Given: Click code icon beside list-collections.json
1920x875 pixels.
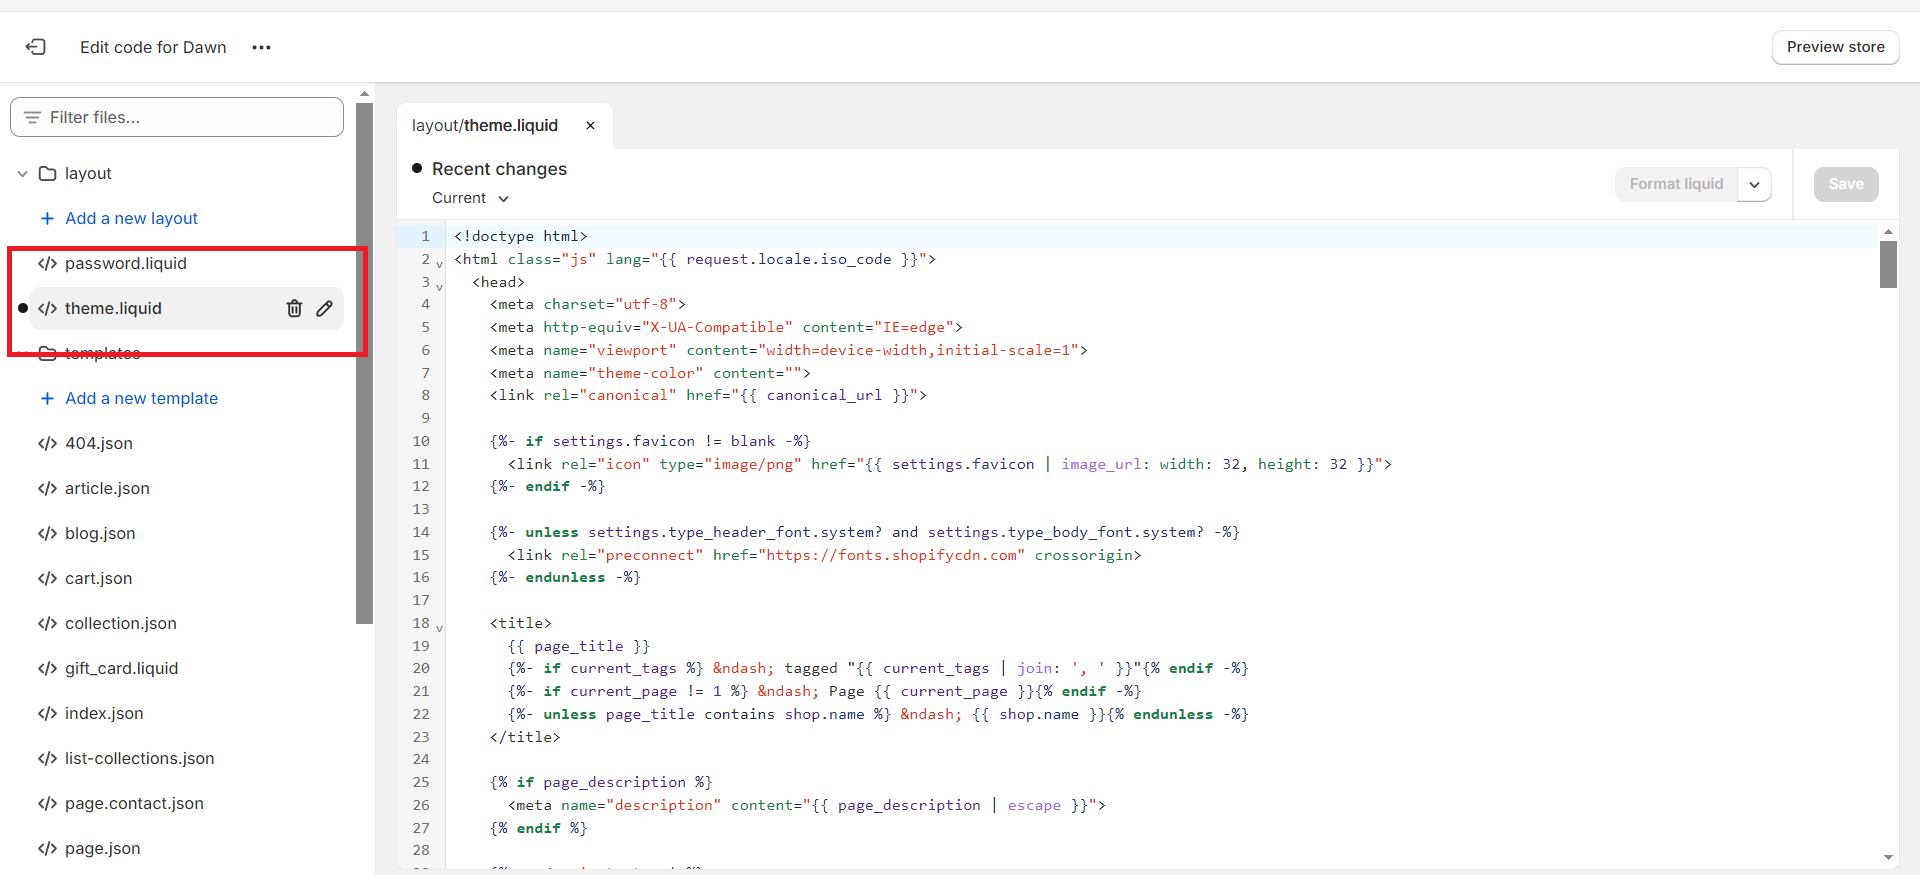Looking at the screenshot, I should coord(47,759).
